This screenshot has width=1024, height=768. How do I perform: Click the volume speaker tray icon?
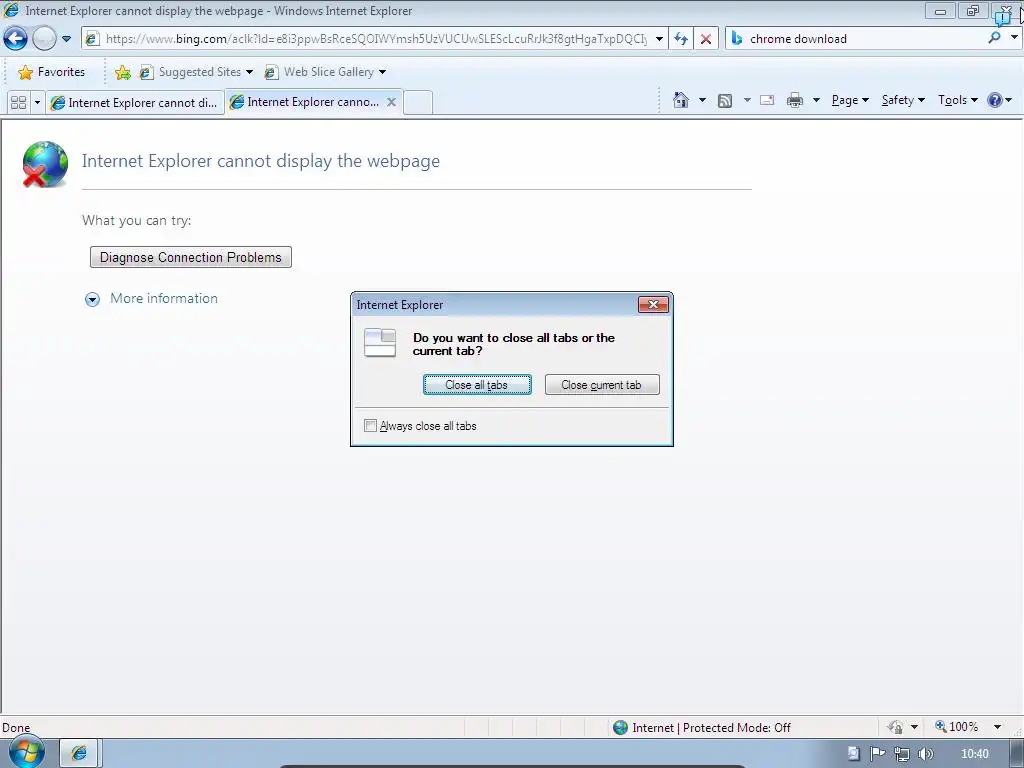pos(925,754)
